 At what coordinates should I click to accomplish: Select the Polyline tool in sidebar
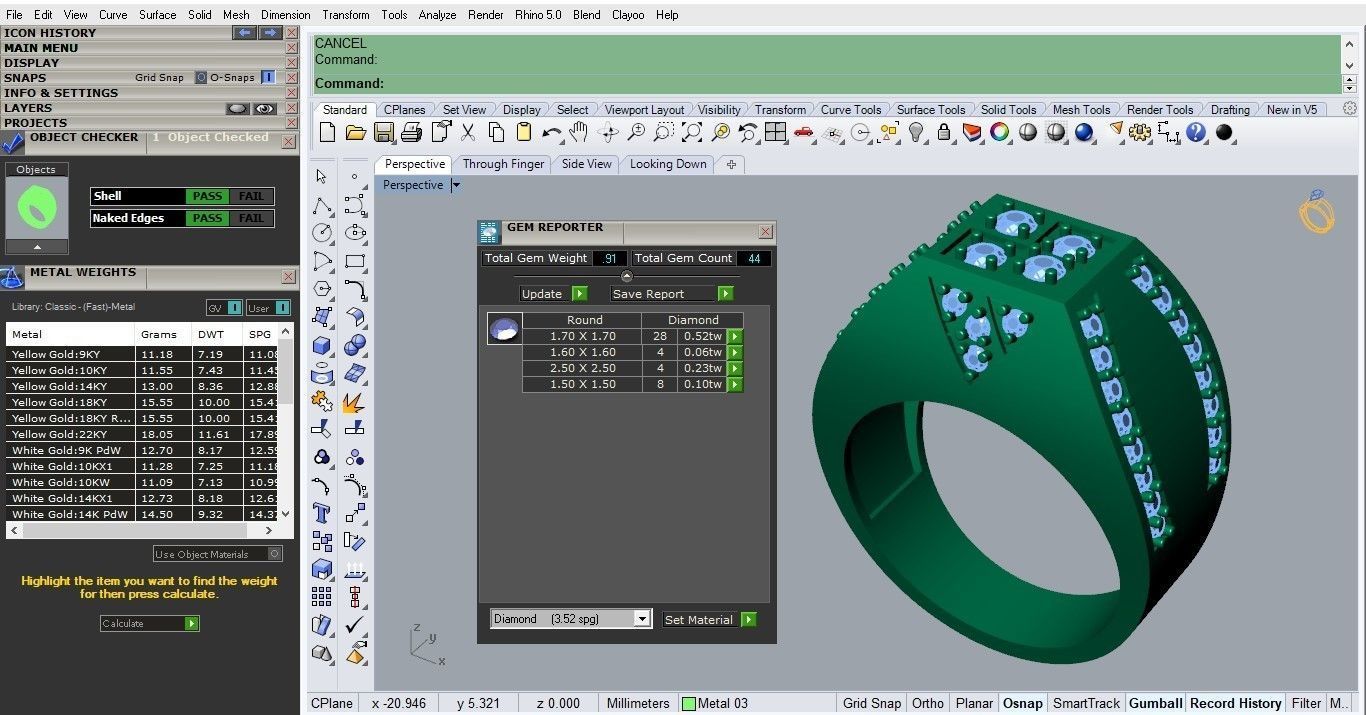coord(321,205)
